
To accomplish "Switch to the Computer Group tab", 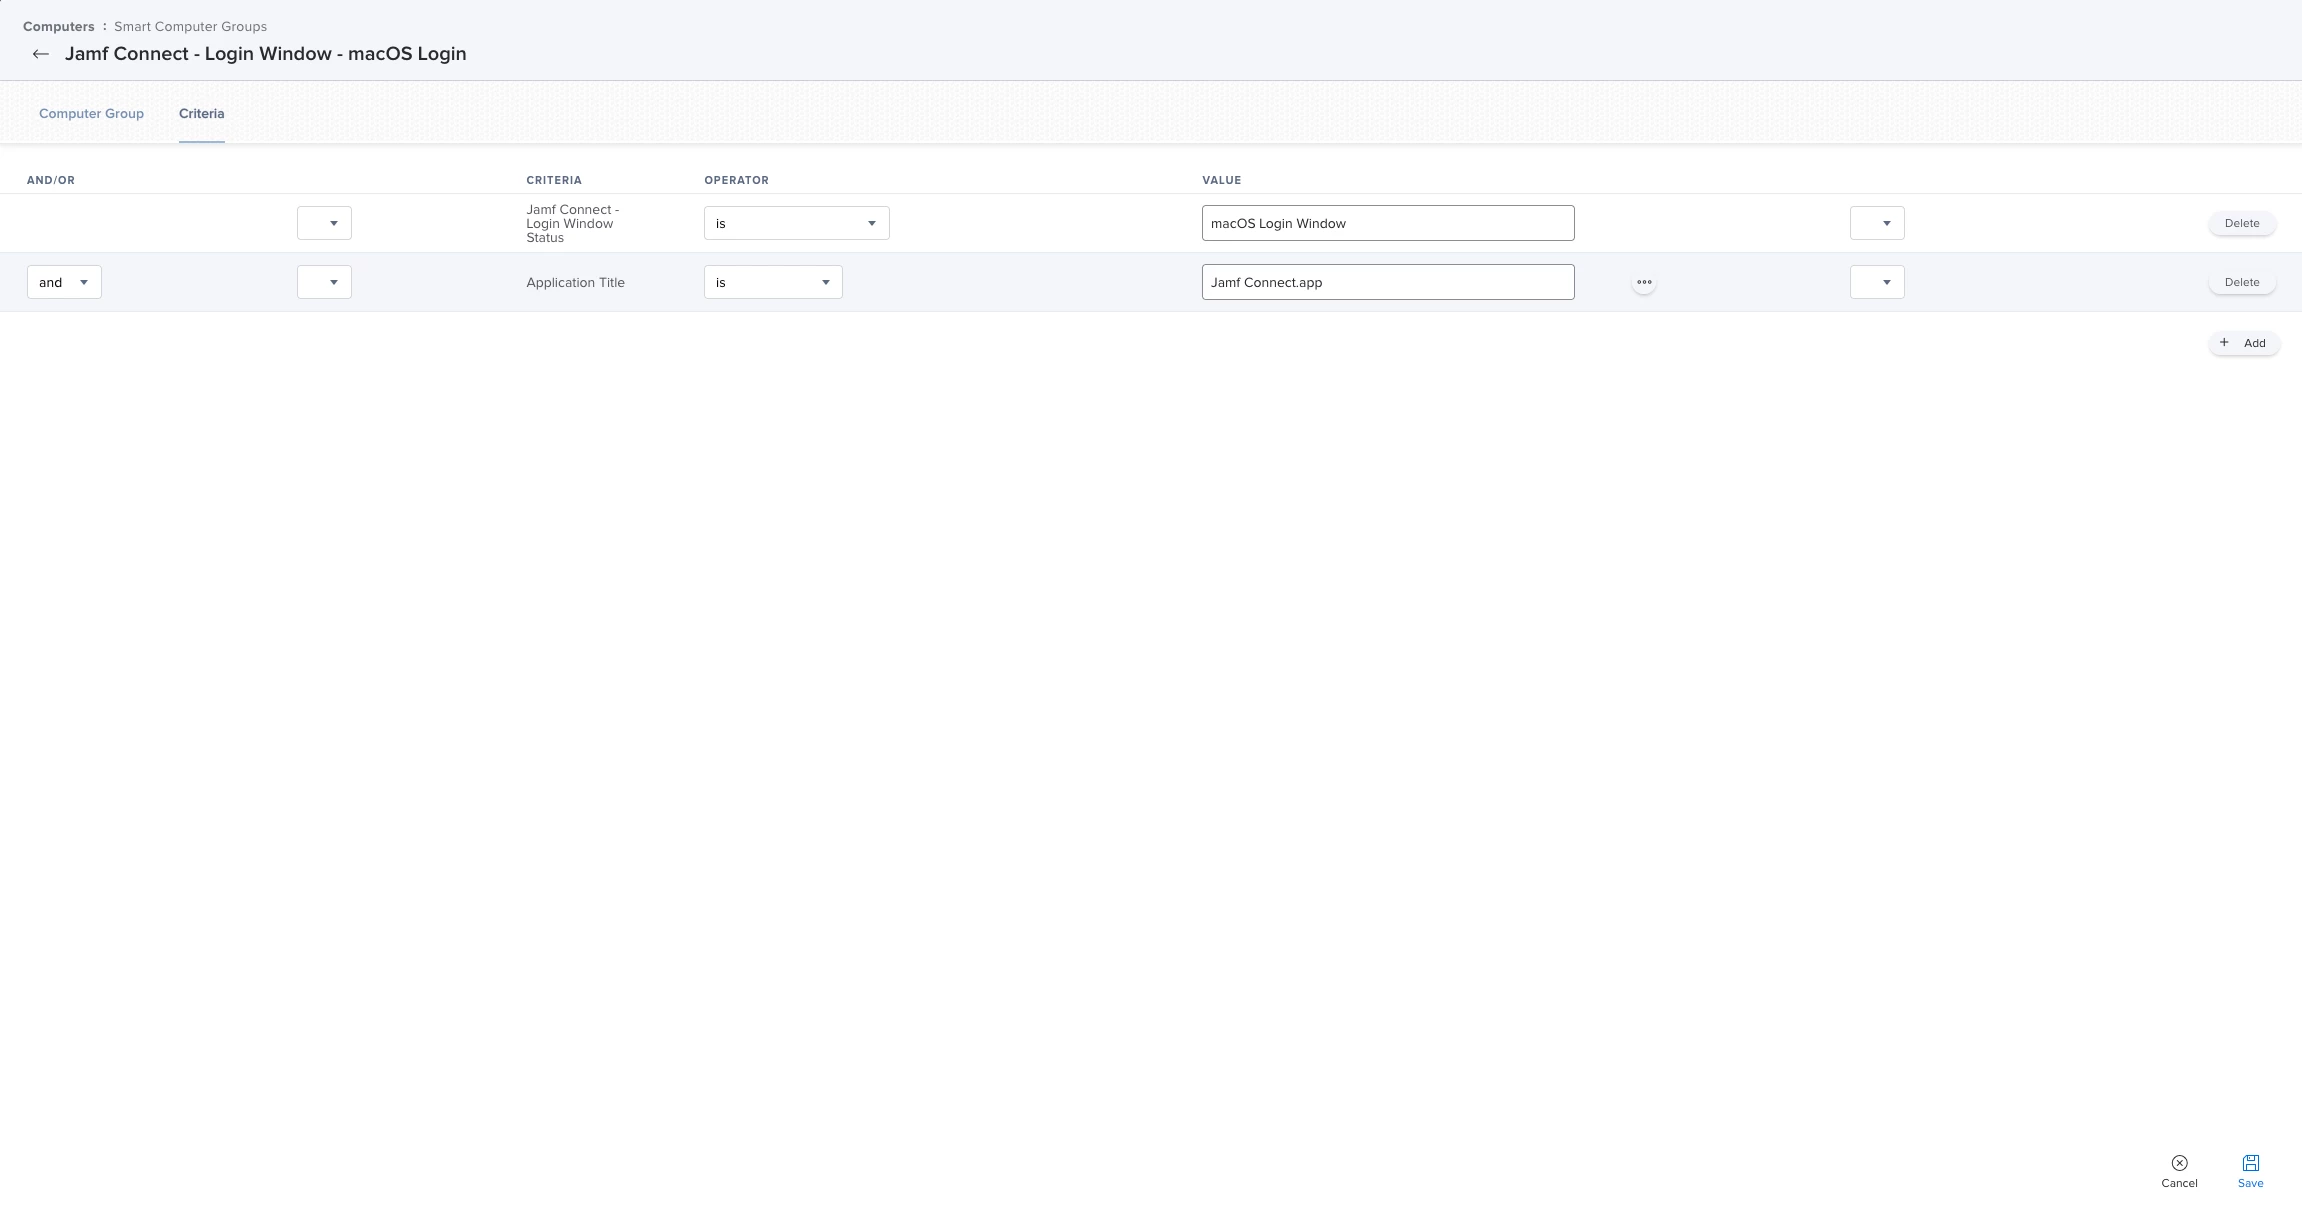I will [91, 113].
